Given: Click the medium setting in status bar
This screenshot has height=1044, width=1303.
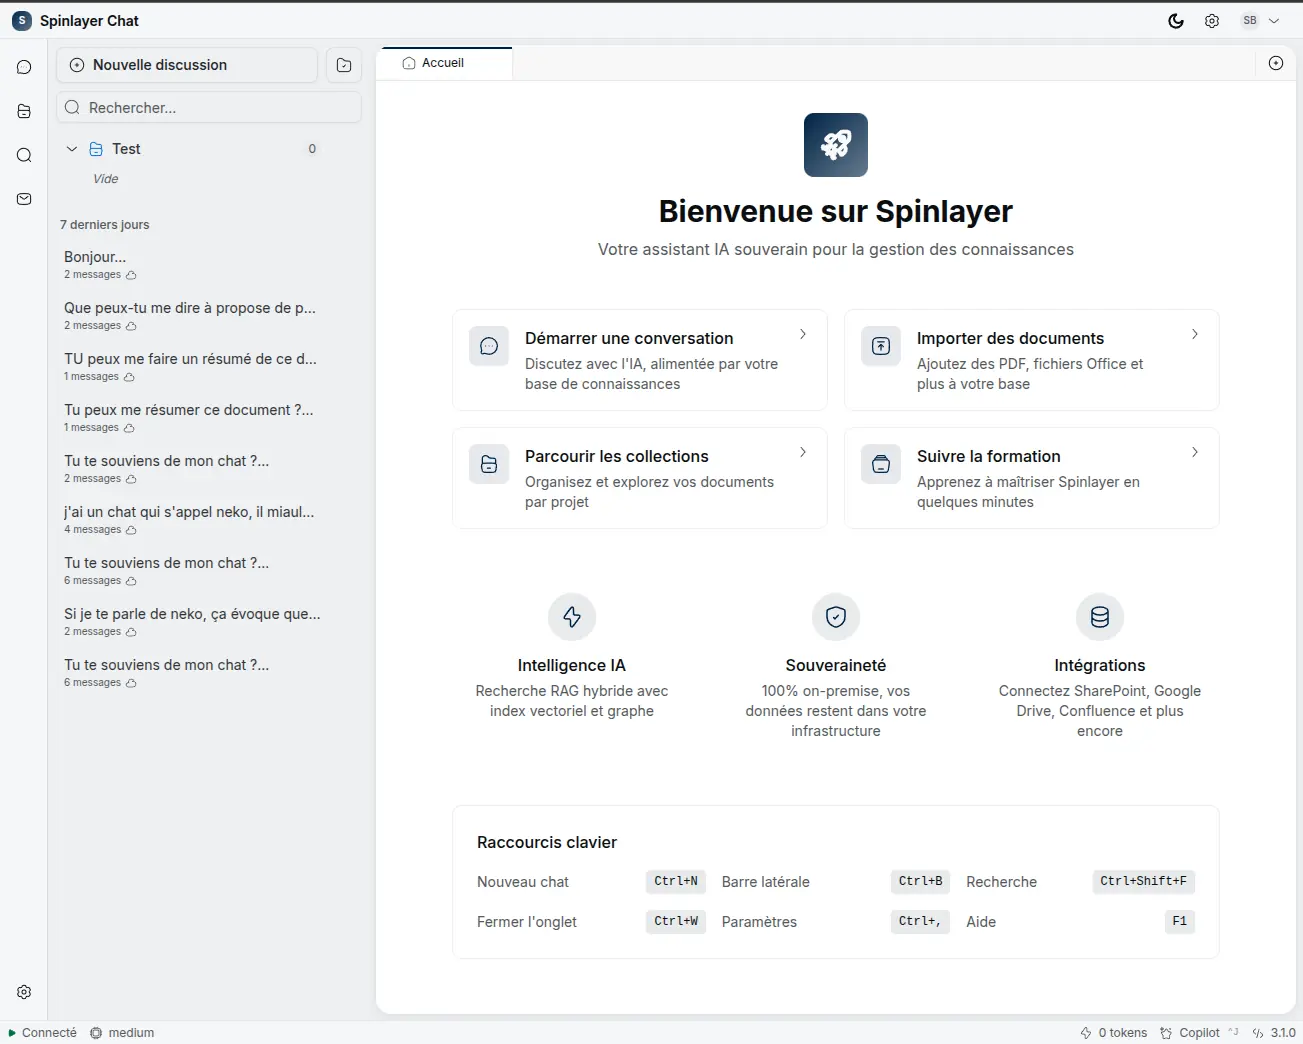Looking at the screenshot, I should pyautogui.click(x=122, y=1033).
